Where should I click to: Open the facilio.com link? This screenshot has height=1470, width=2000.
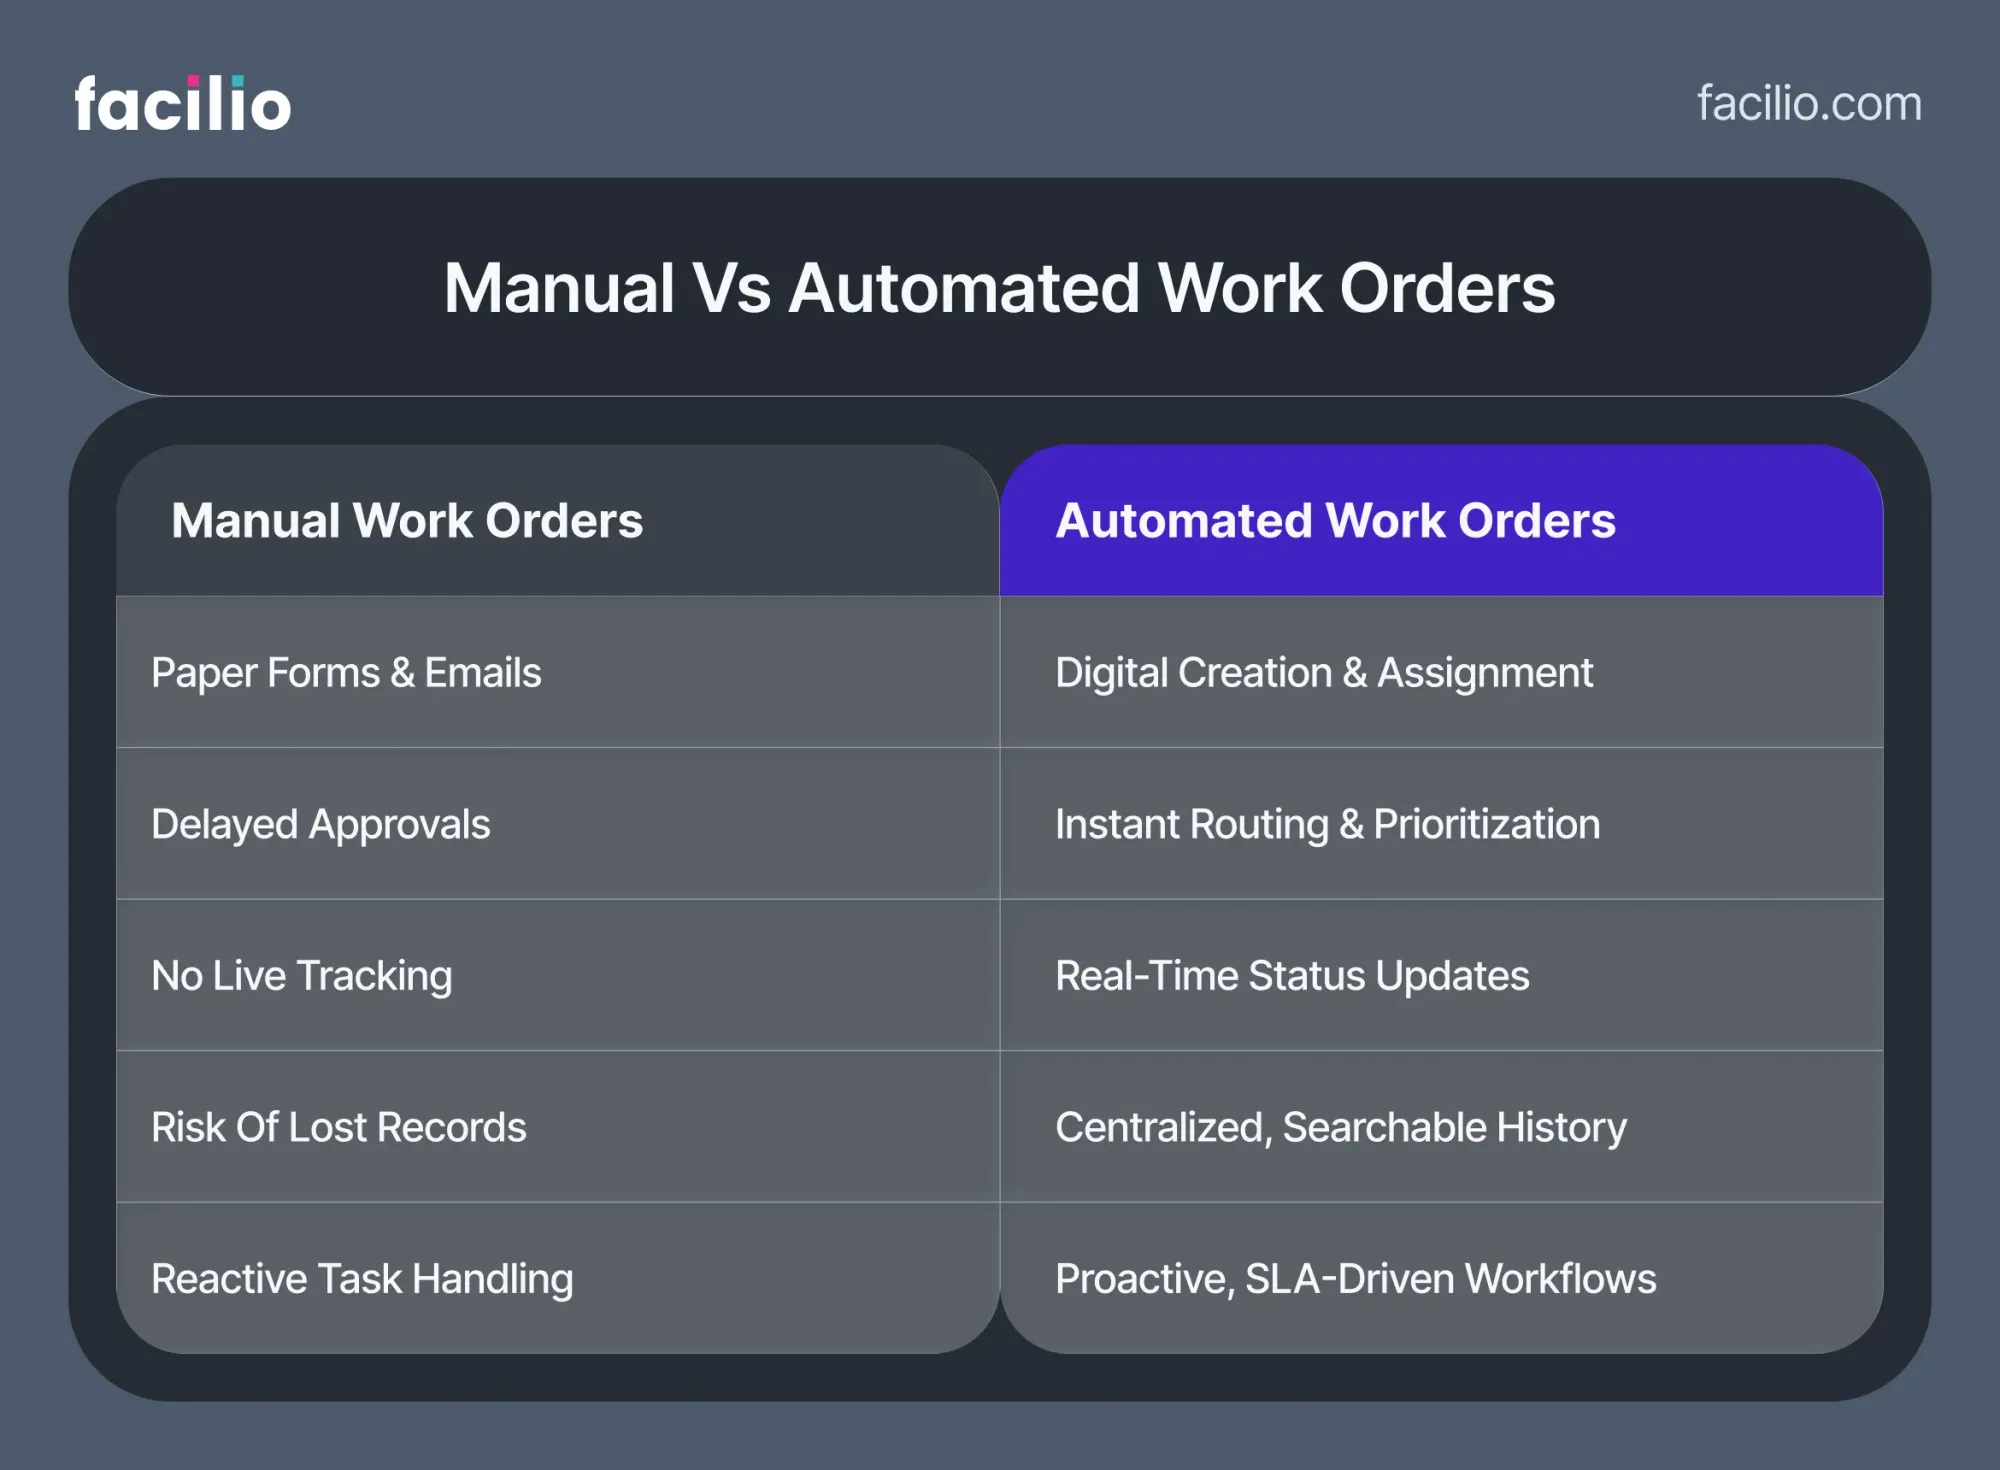click(x=1808, y=103)
